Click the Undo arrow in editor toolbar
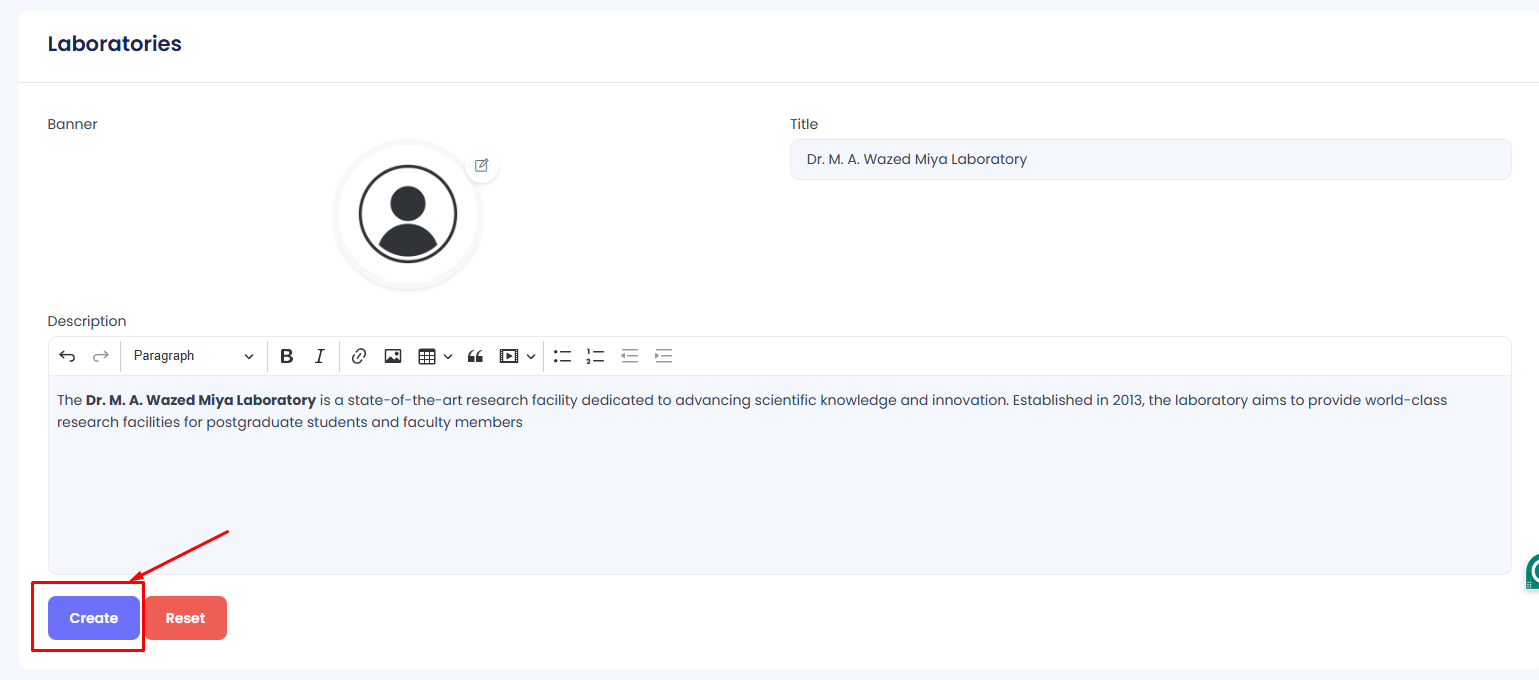This screenshot has height=680, width=1539. point(67,356)
